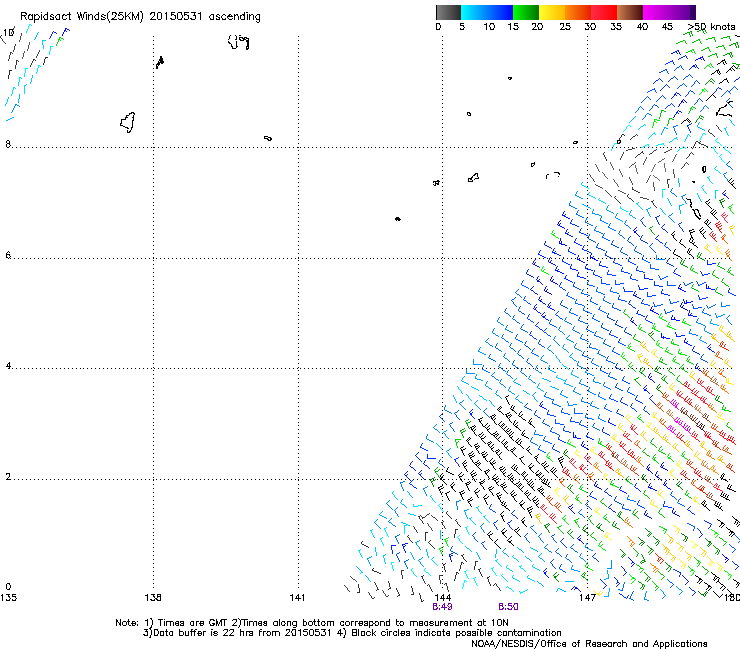Click the purple '8:50' time label
This screenshot has height=650, width=740.
pos(508,607)
